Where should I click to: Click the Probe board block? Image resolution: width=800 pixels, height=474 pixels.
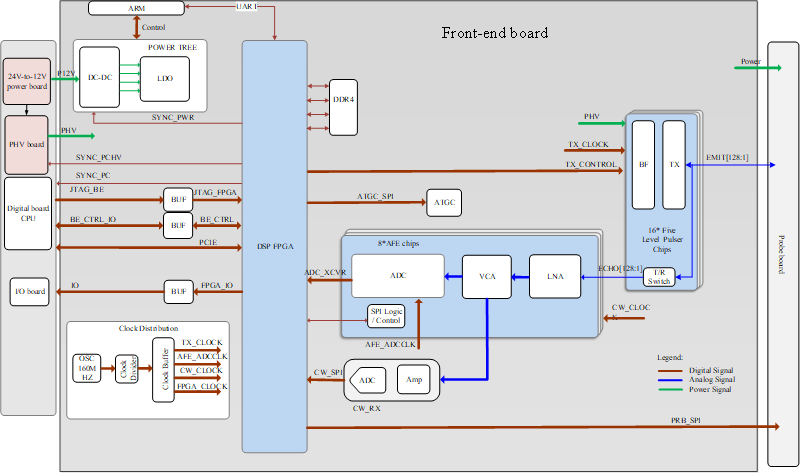783,254
